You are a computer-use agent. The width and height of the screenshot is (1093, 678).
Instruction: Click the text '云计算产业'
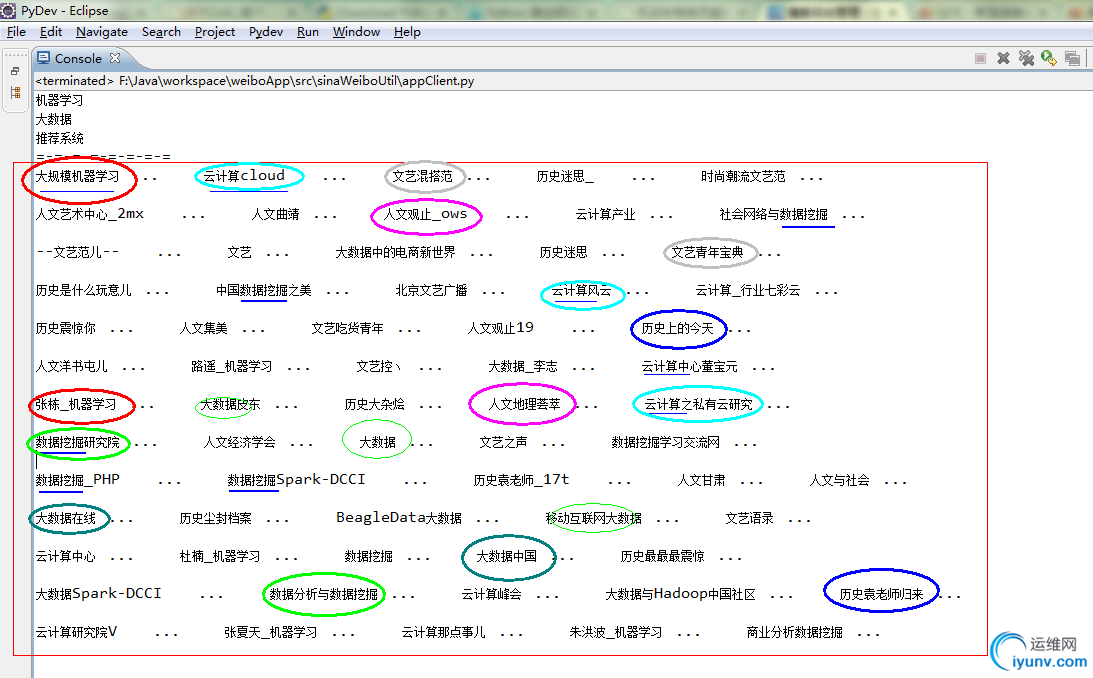coord(606,214)
